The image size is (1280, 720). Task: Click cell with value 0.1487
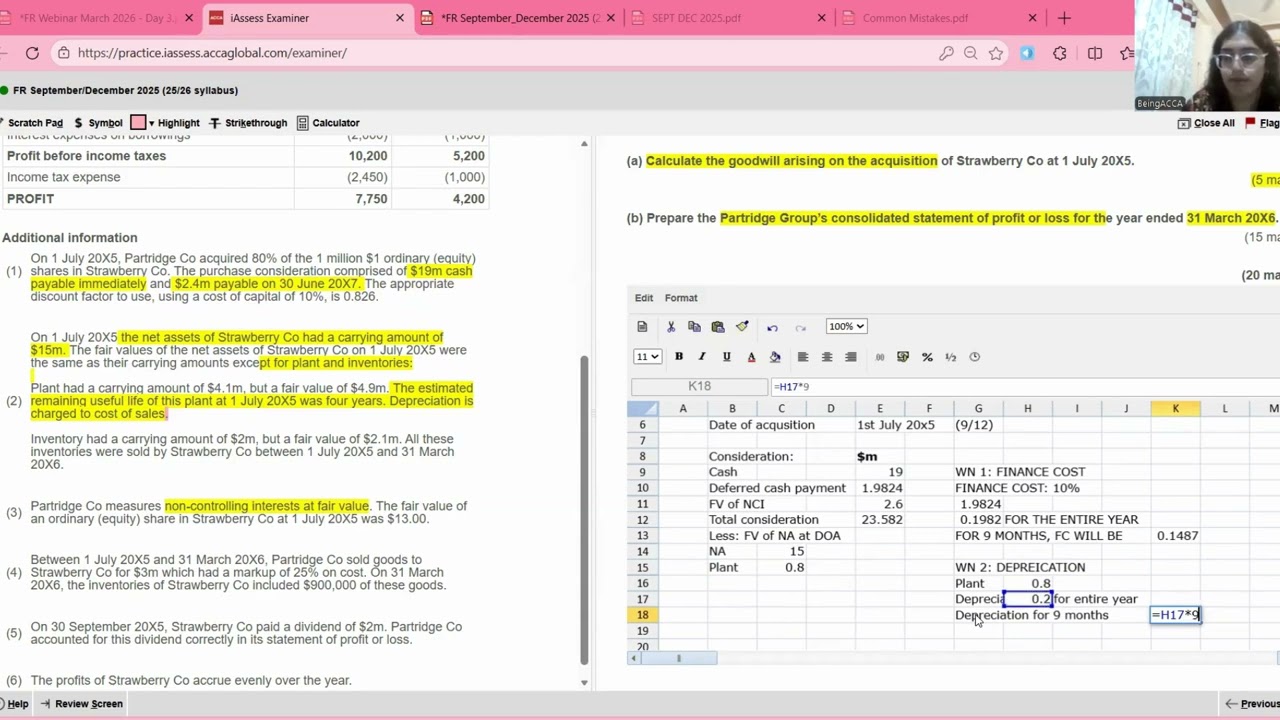(x=1176, y=536)
